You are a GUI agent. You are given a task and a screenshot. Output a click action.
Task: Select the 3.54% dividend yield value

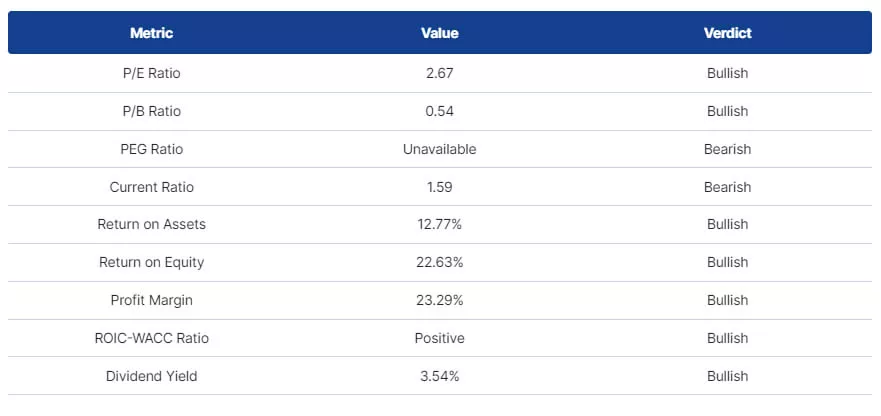(440, 376)
